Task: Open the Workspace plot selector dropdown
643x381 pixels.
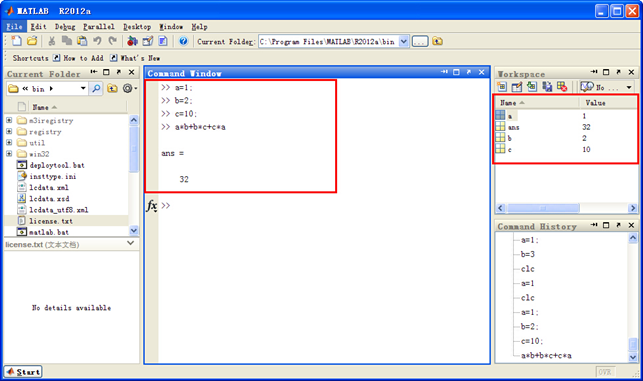Action: point(629,87)
